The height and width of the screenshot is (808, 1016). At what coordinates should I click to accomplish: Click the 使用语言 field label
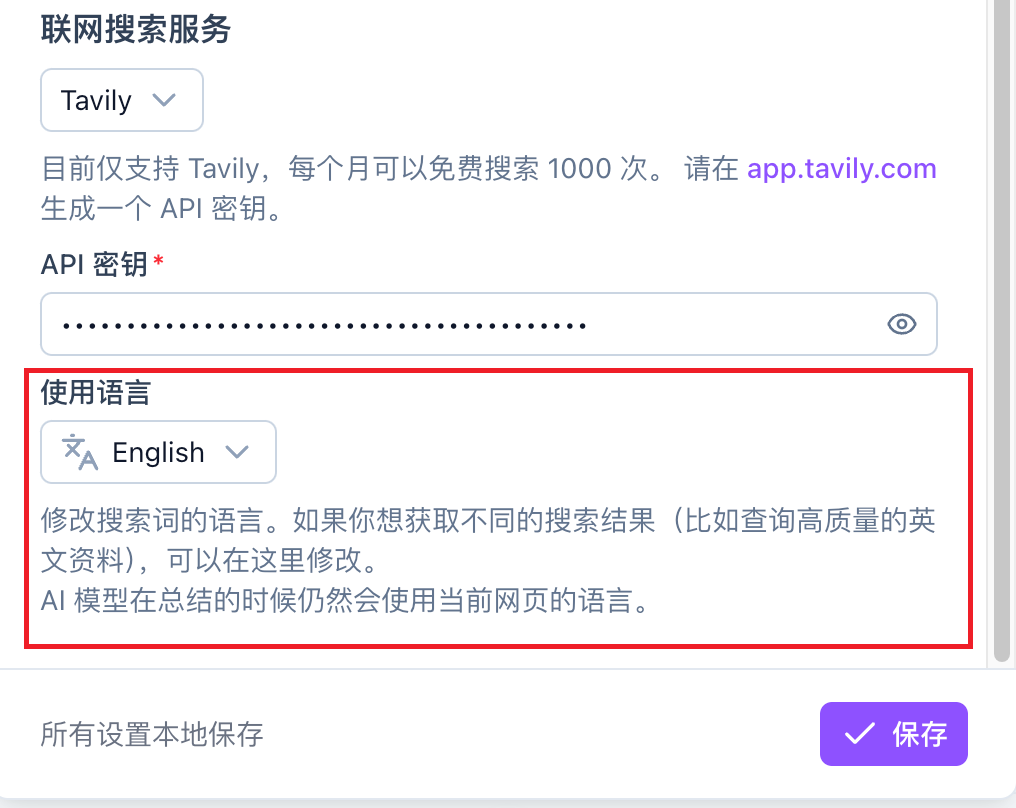[x=96, y=392]
